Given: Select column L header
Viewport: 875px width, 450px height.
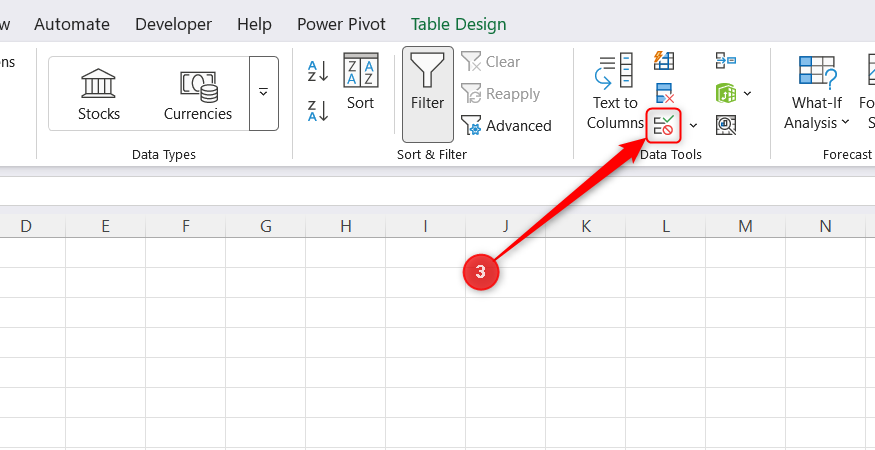Looking at the screenshot, I should point(665,226).
